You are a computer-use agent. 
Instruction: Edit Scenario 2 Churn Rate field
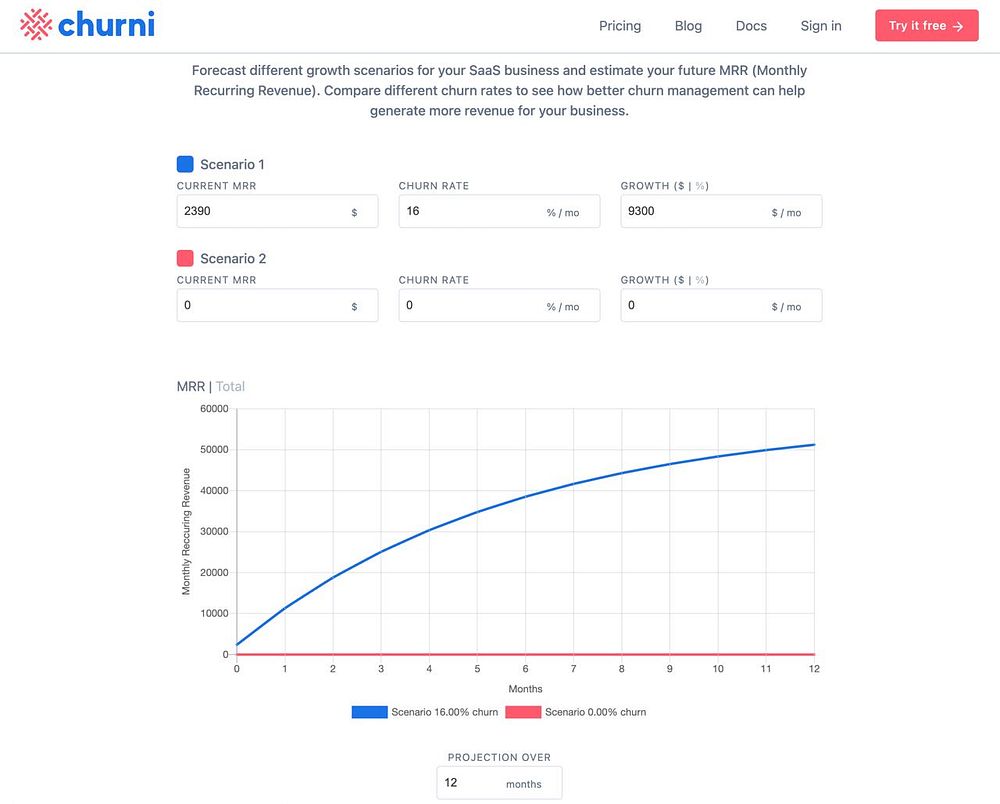499,305
